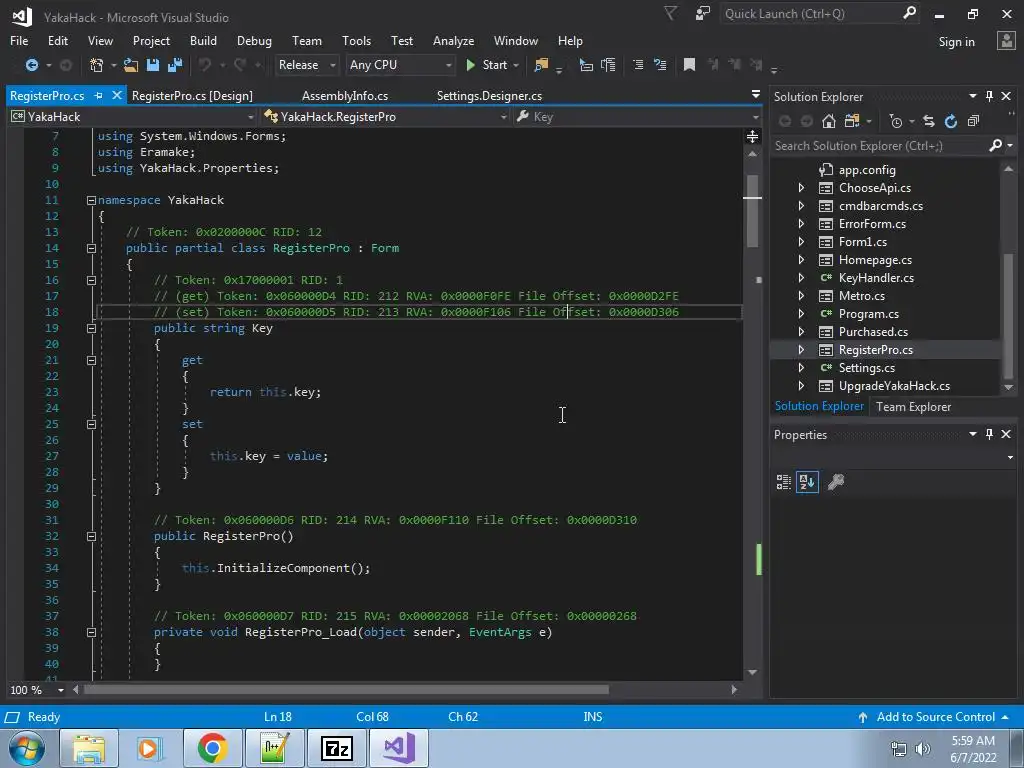Screen dimensions: 1024x768
Task: Open the YakaHack project navigation dropdown
Action: 133,117
